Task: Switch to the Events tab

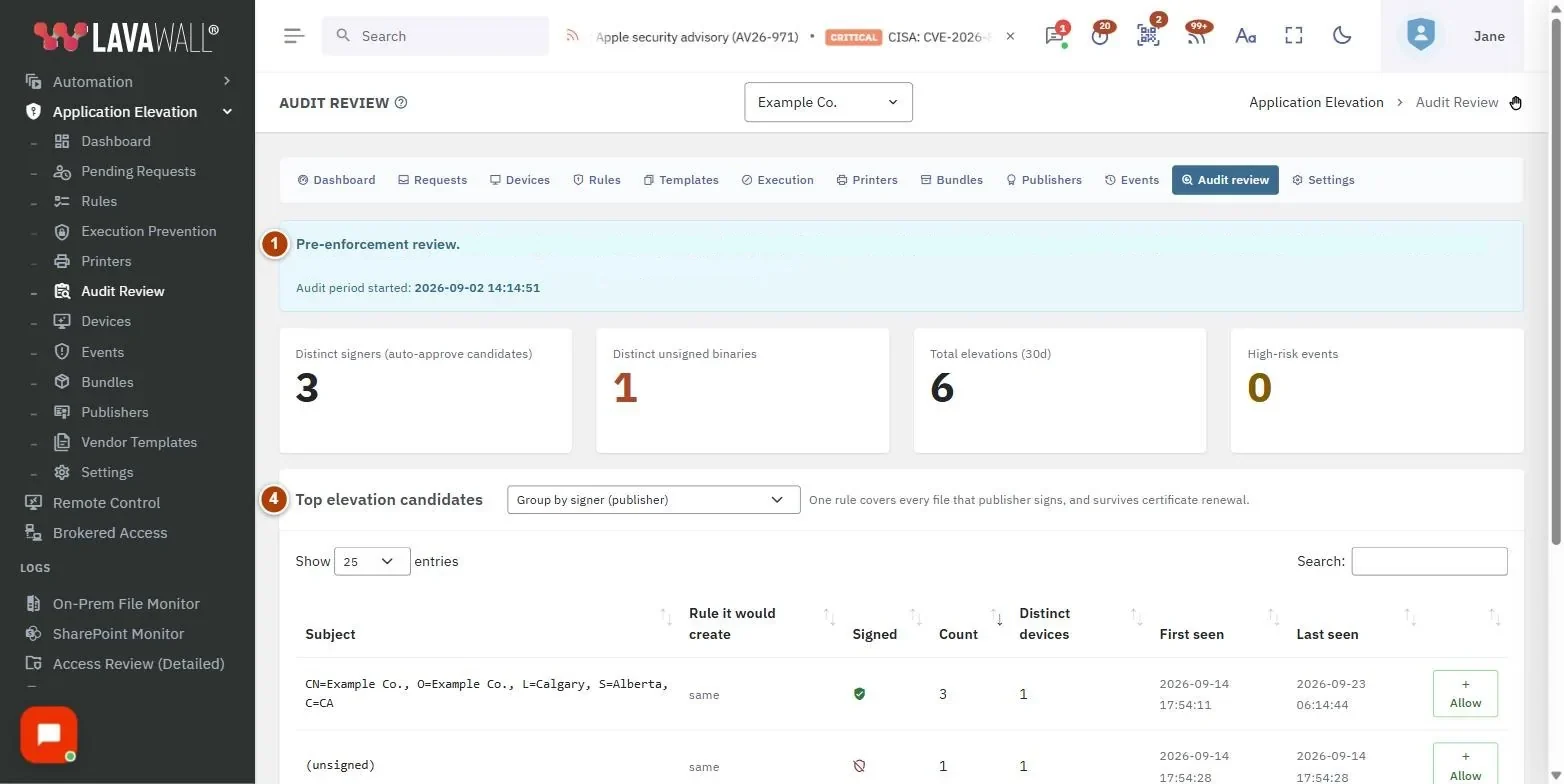Action: (1131, 180)
